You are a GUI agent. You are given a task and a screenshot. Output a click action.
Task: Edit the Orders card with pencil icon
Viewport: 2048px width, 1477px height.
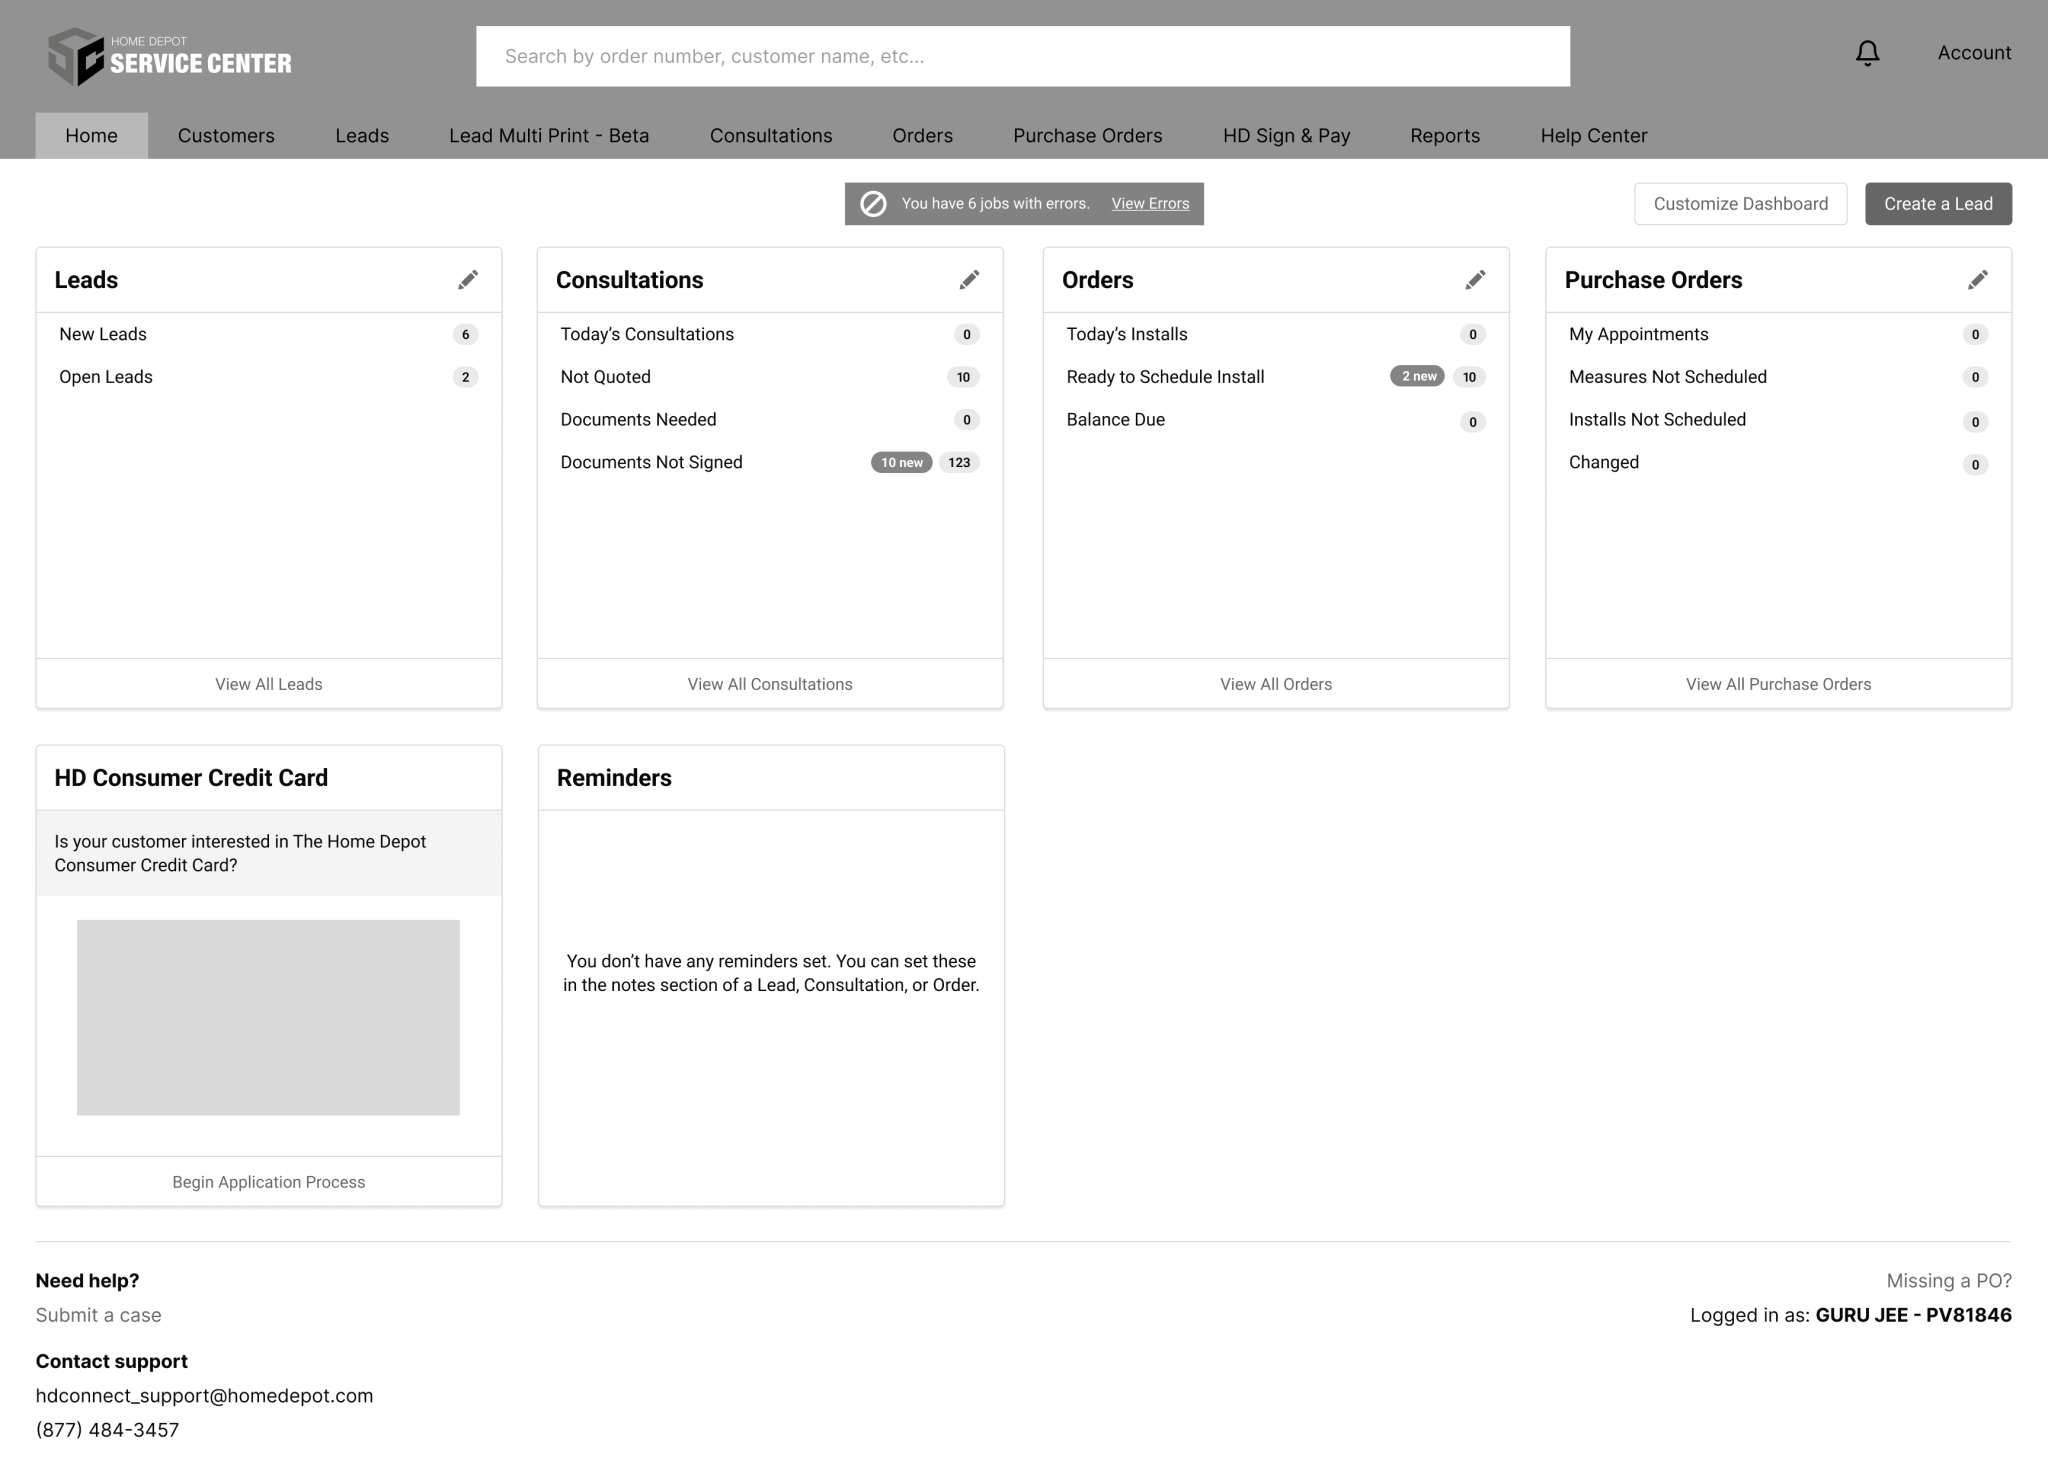pos(1475,280)
